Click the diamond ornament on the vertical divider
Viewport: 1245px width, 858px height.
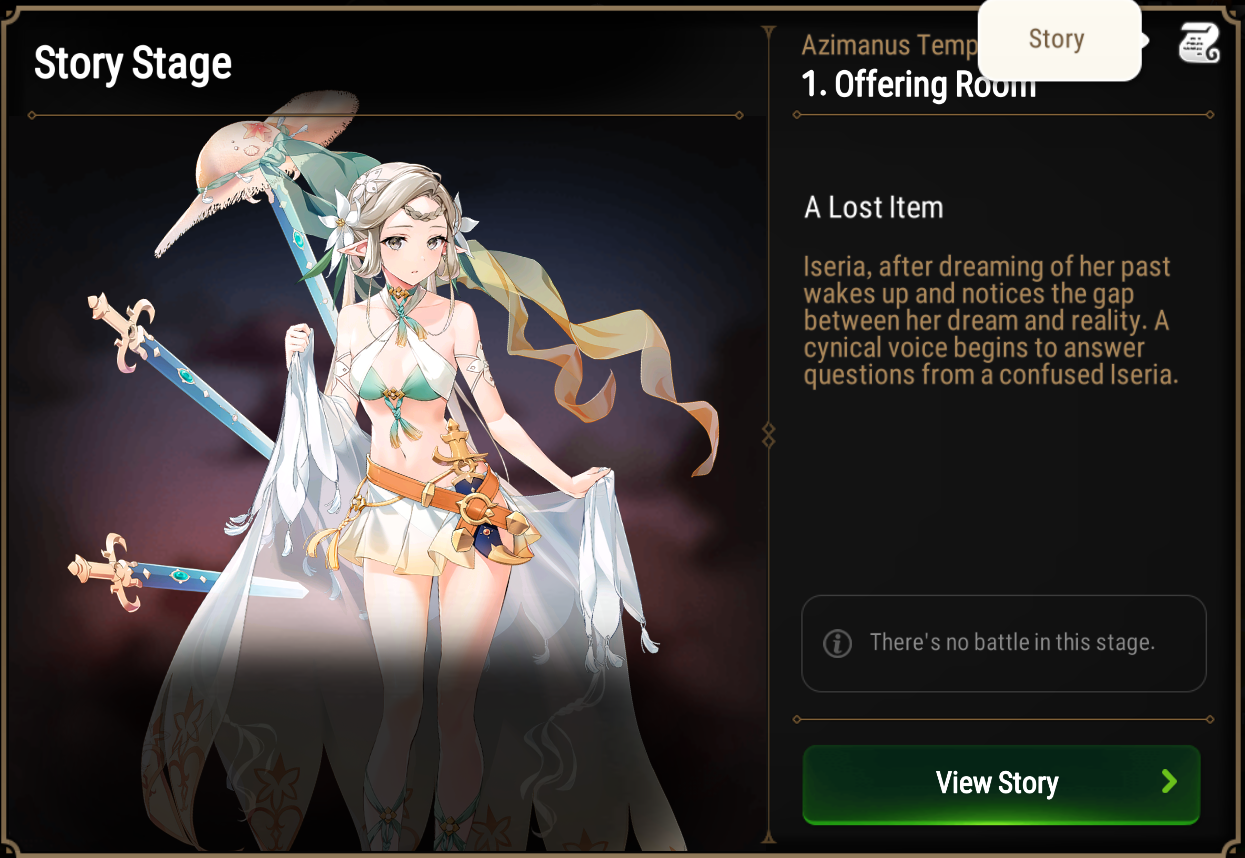click(768, 434)
